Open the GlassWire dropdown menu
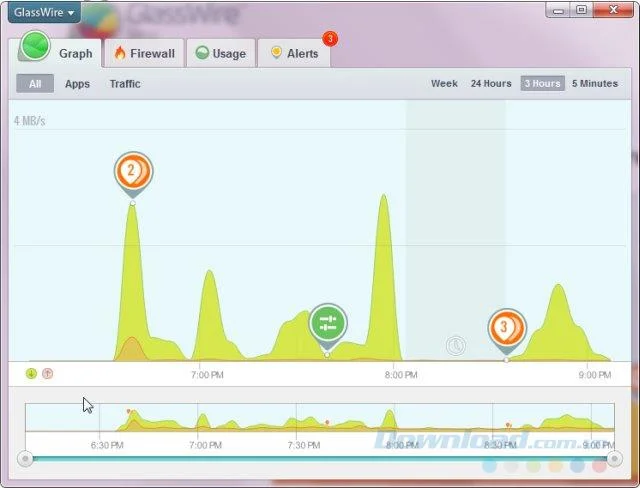This screenshot has width=640, height=488. (44, 12)
